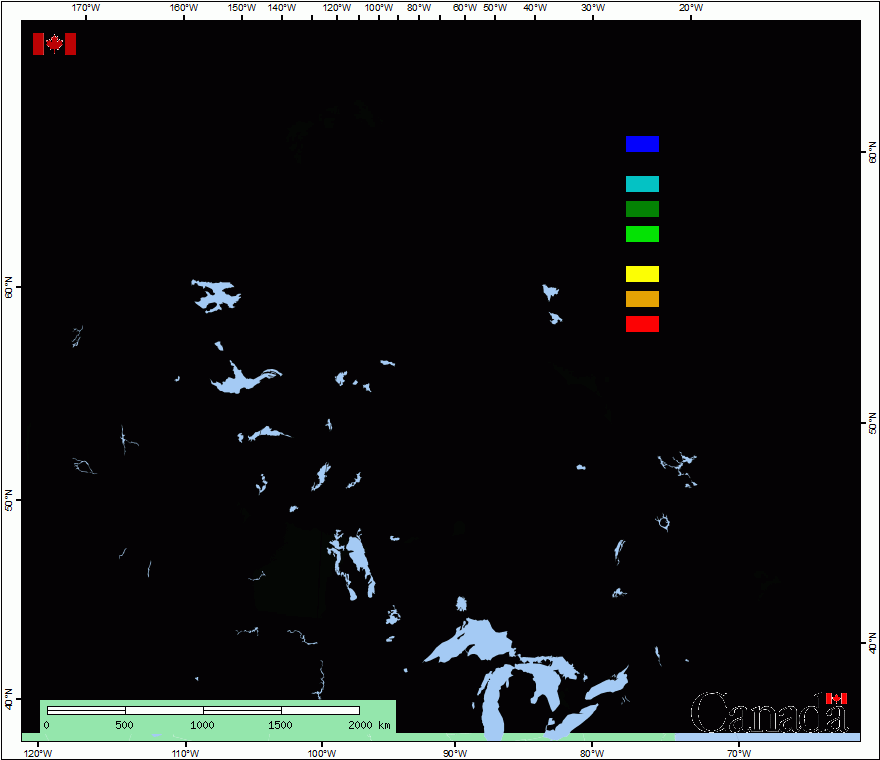Click the 20°W label on top axis
The image size is (880, 760).
[690, 8]
